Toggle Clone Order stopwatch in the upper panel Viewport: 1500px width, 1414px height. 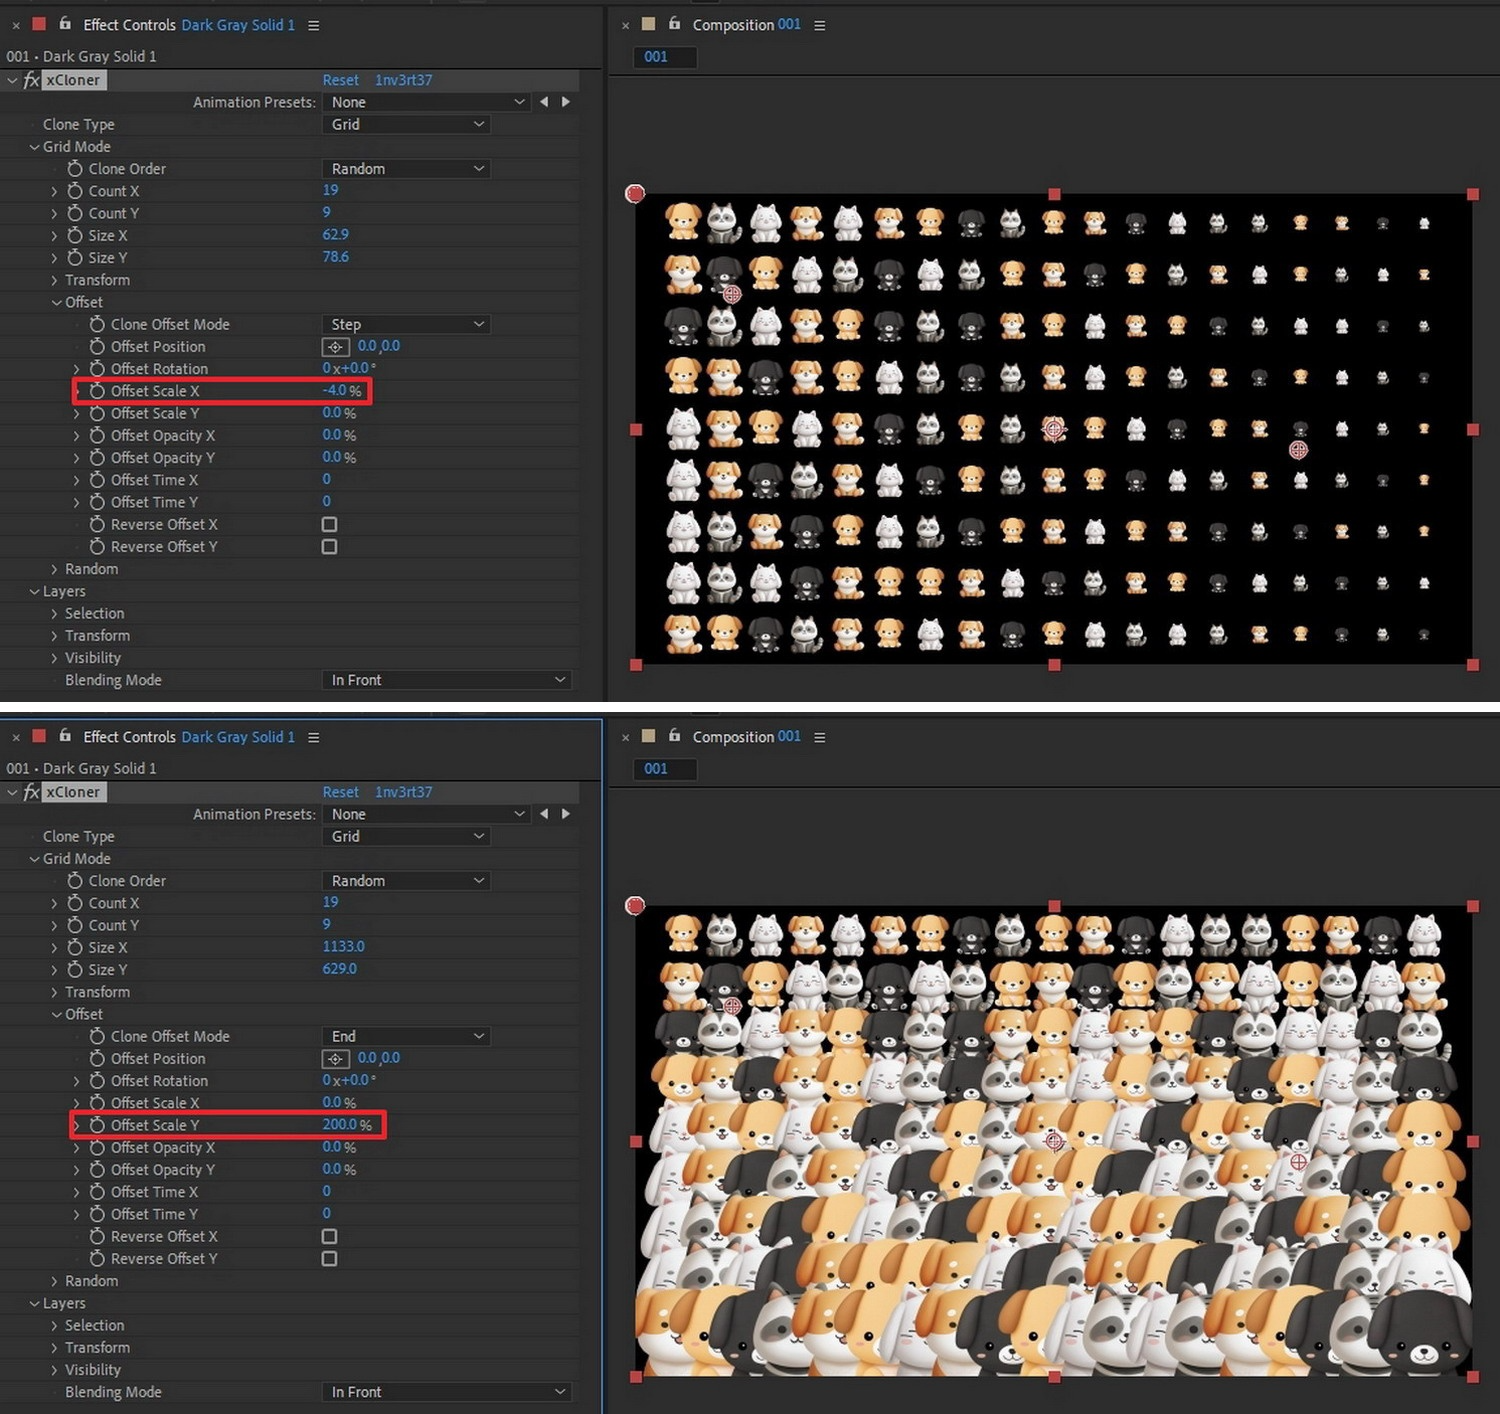tap(75, 169)
